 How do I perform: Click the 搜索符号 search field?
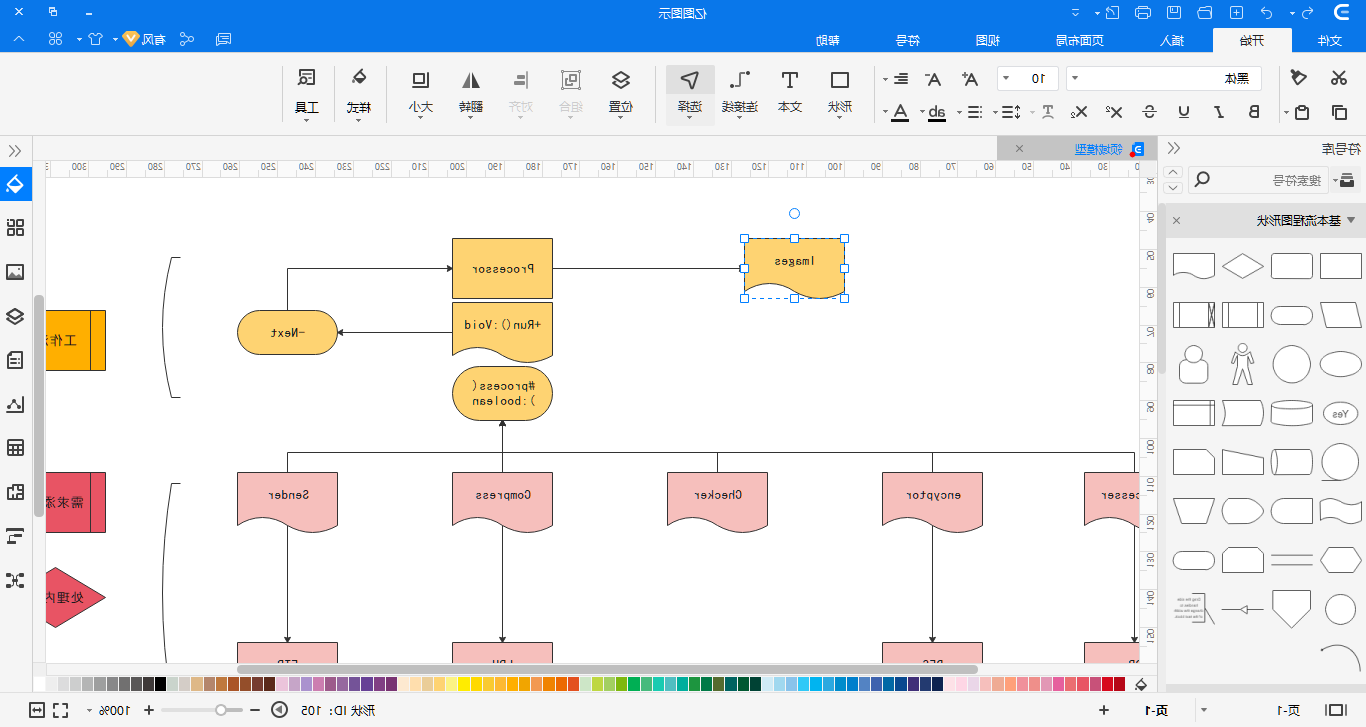pyautogui.click(x=1258, y=180)
